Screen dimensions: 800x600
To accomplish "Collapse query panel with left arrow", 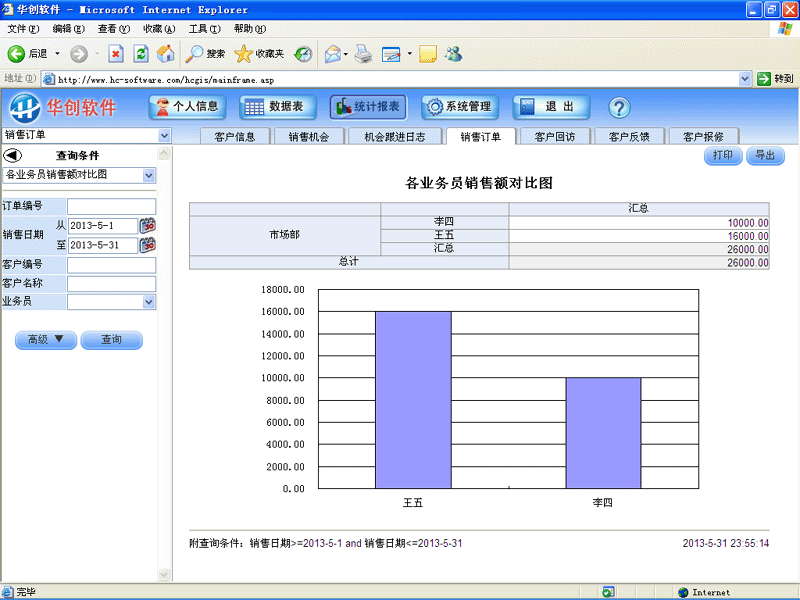I will pyautogui.click(x=13, y=155).
